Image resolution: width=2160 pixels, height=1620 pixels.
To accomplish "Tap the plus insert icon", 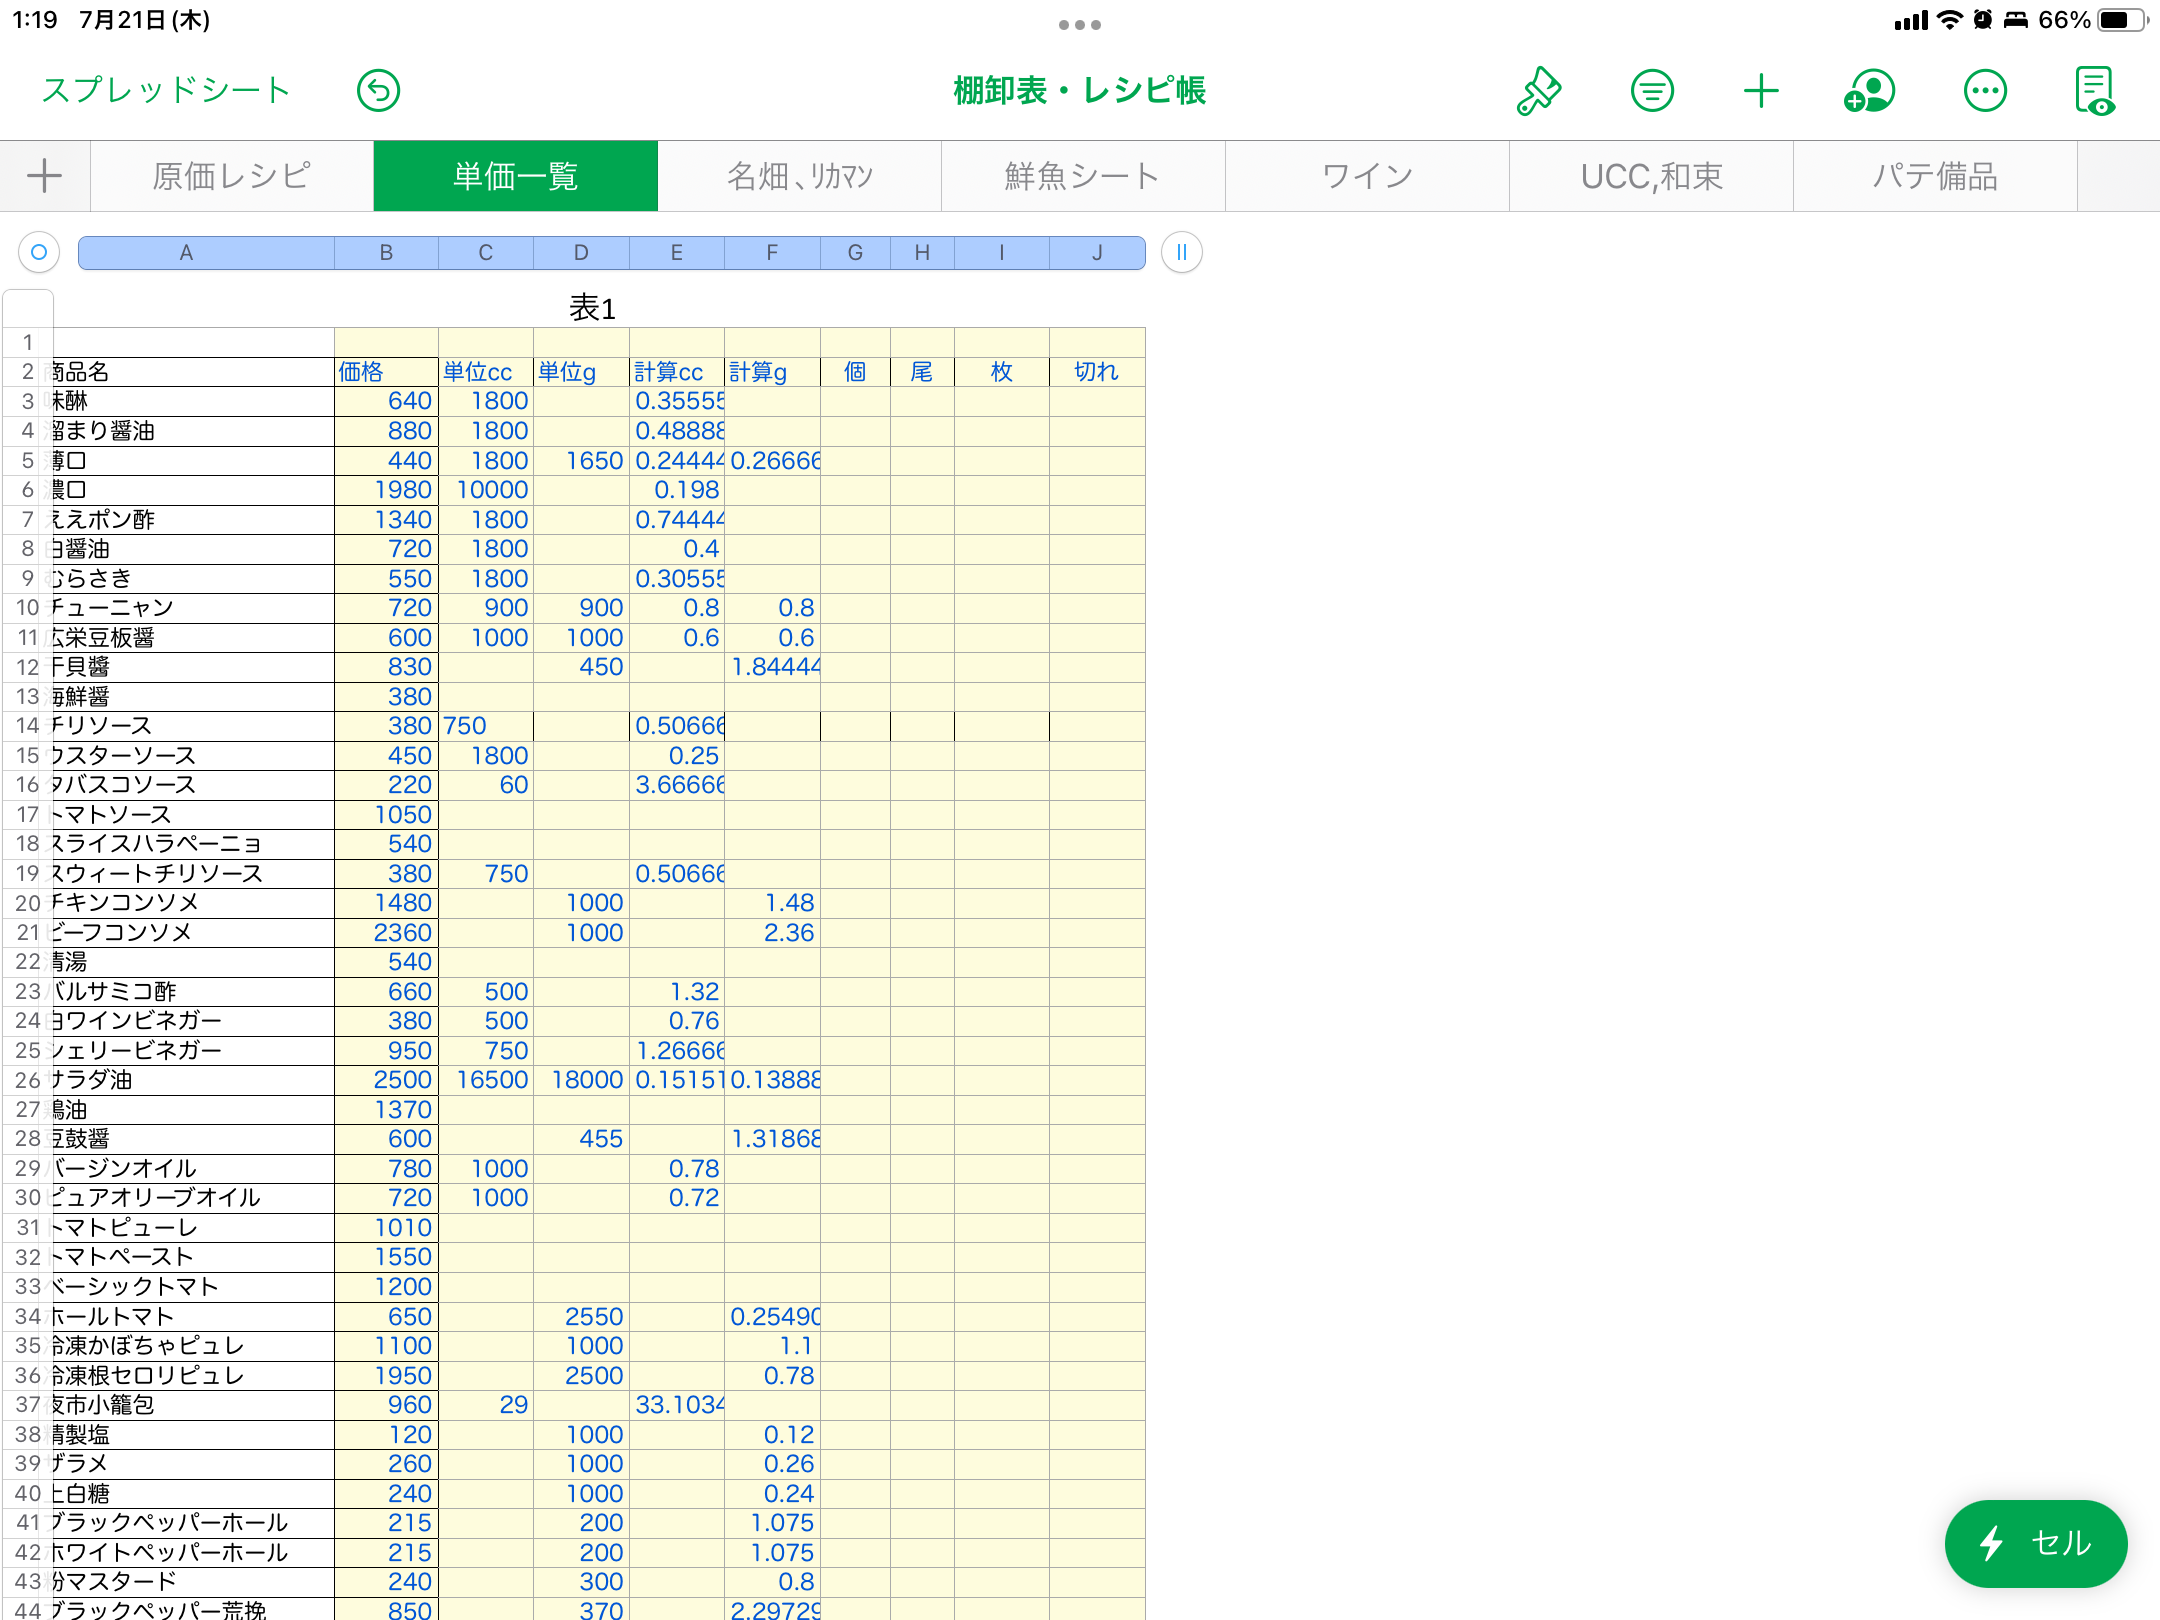I will point(1761,91).
